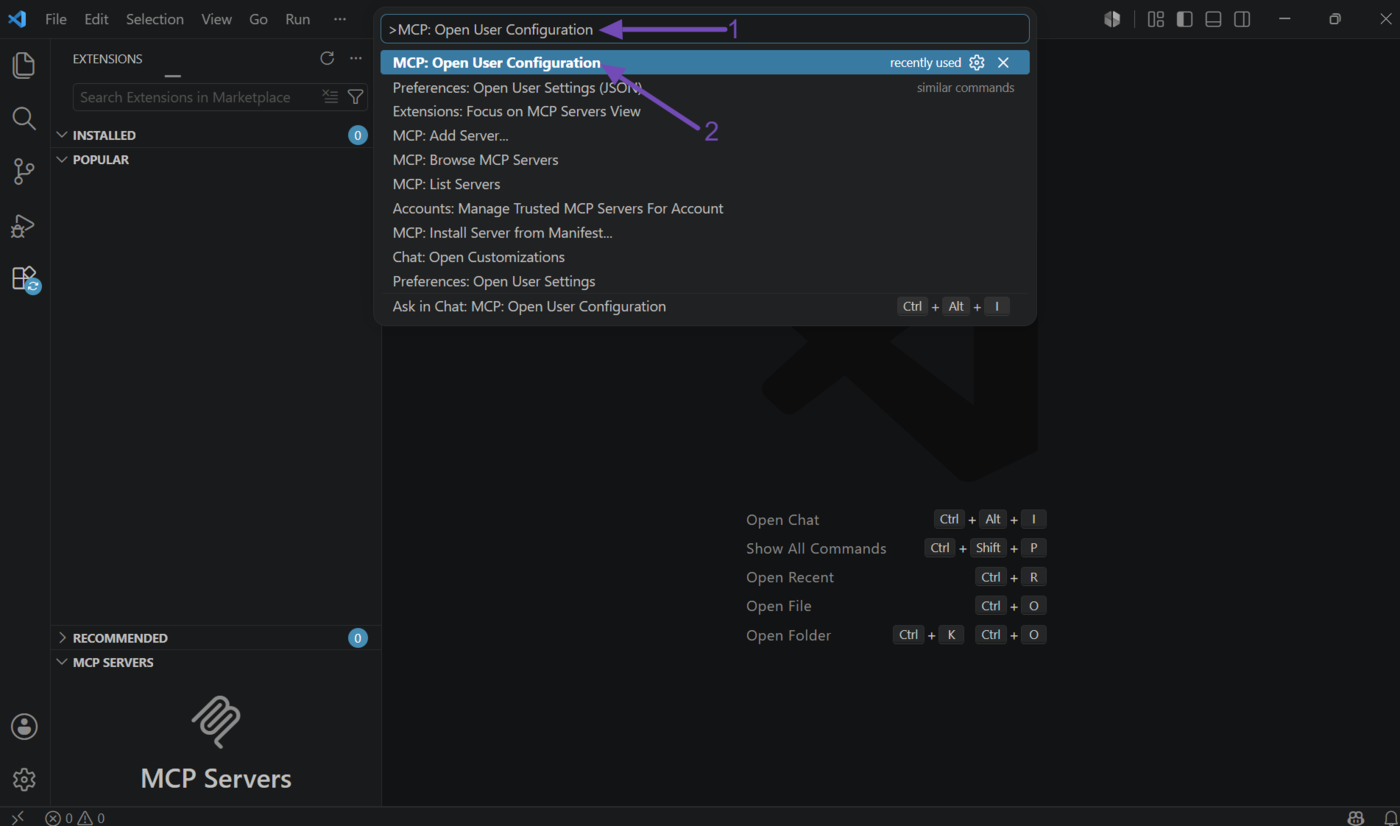Open the Extensions view icon
This screenshot has height=826, width=1400.
tap(24, 278)
